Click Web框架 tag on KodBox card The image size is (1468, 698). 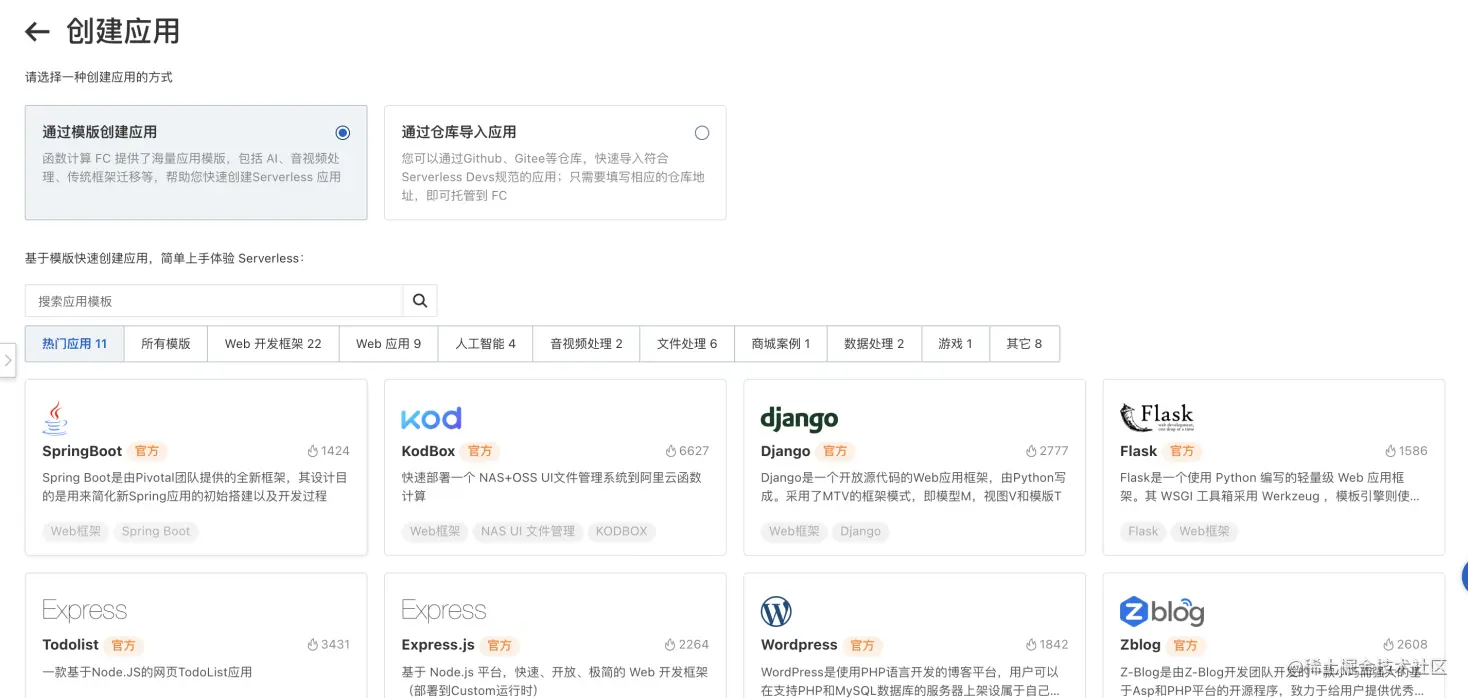tap(435, 531)
